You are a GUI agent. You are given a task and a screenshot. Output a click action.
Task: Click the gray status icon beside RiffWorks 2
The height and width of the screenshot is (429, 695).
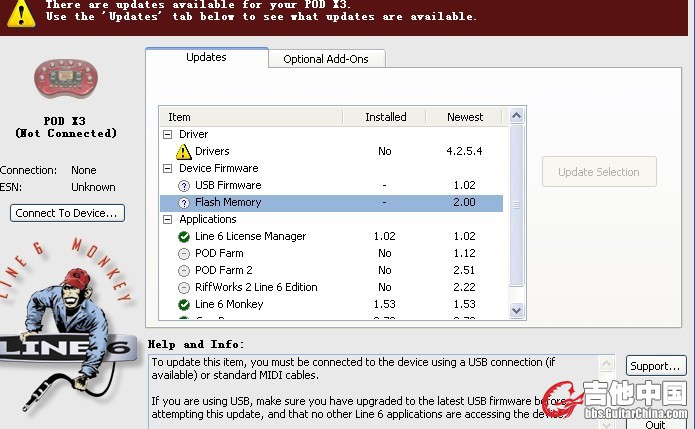coord(184,288)
